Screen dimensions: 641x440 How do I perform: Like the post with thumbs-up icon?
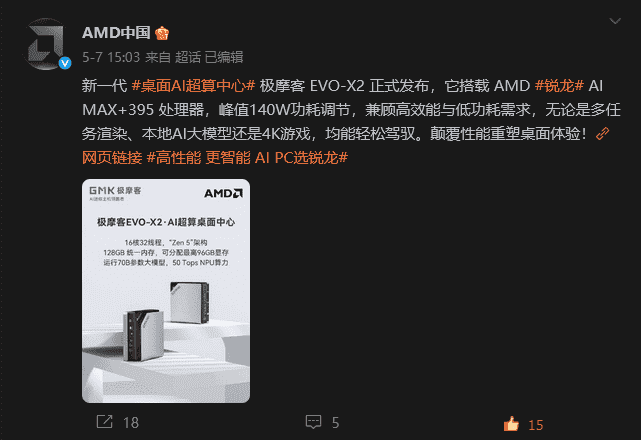coord(511,424)
